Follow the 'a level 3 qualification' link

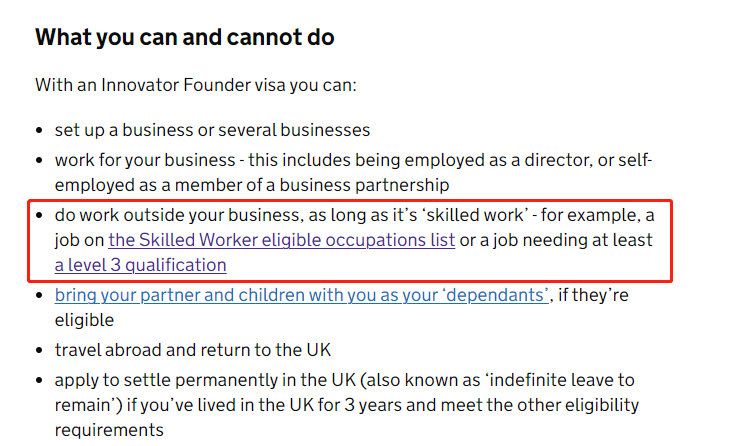140,265
